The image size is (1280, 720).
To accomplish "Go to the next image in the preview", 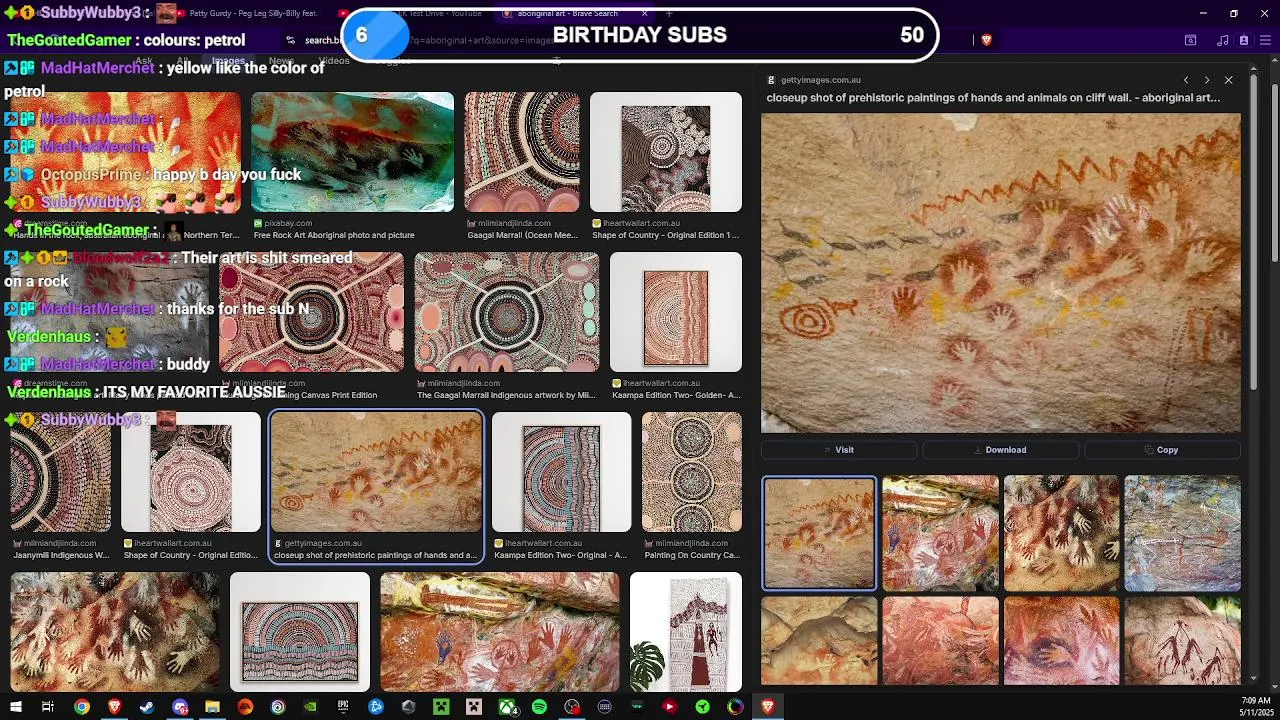I will point(1207,80).
